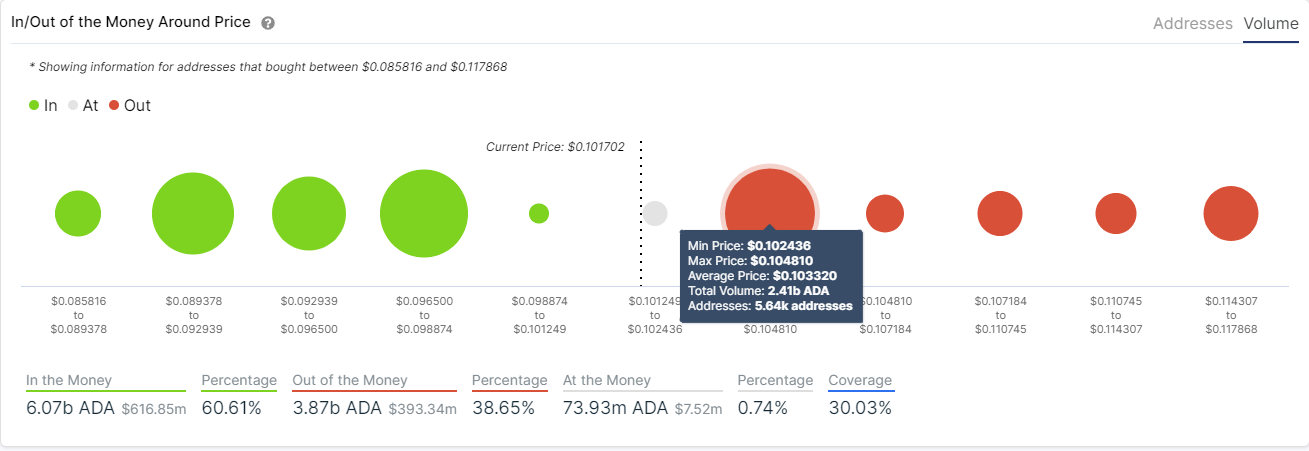Click the red bubble for $0.114307 to $0.117868
1309x451 pixels.
pyautogui.click(x=1231, y=213)
